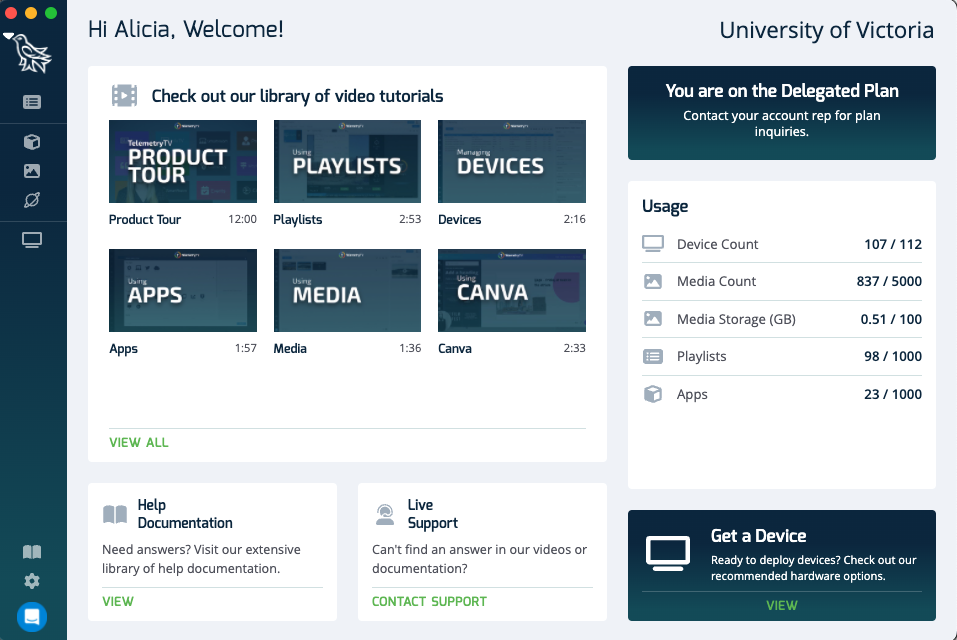Click the 12:00 Product Tour duration
The image size is (957, 640).
242,219
